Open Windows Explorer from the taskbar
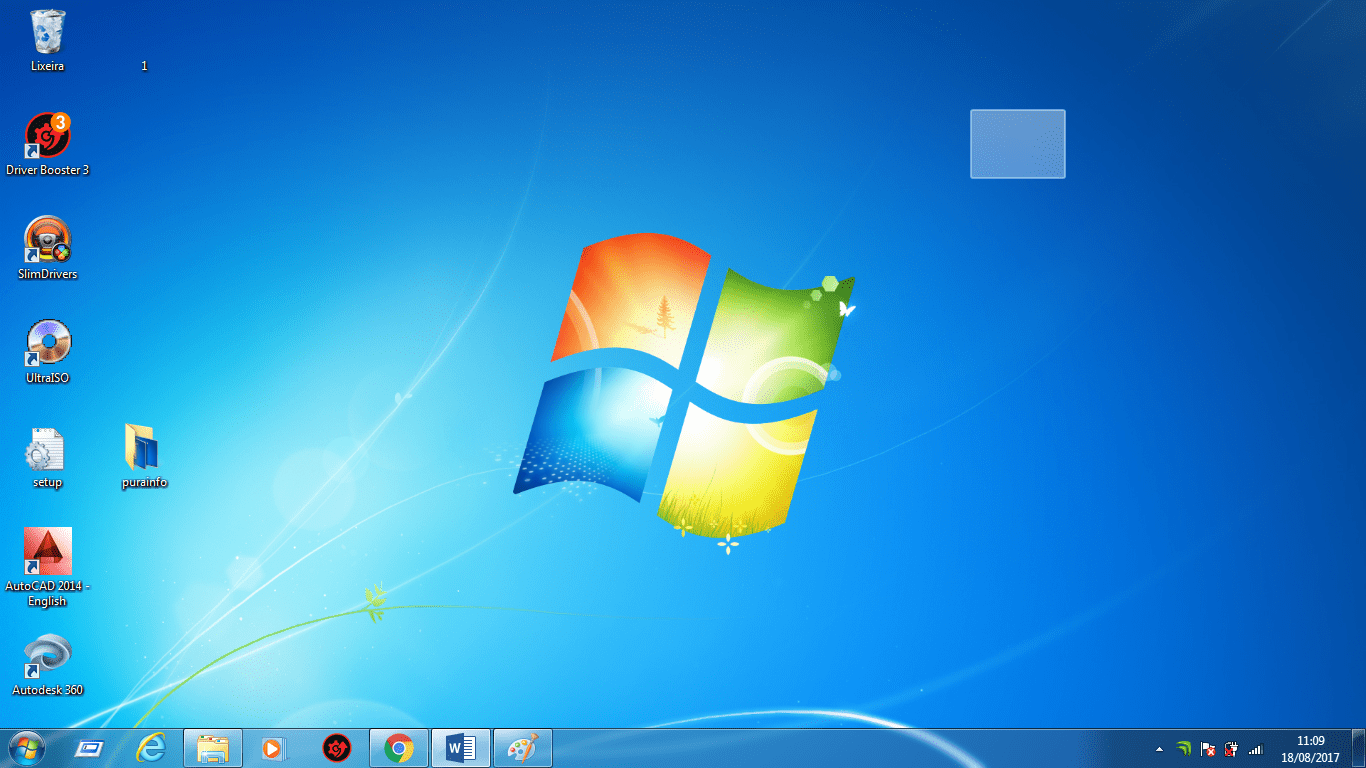This screenshot has height=768, width=1366. (213, 748)
